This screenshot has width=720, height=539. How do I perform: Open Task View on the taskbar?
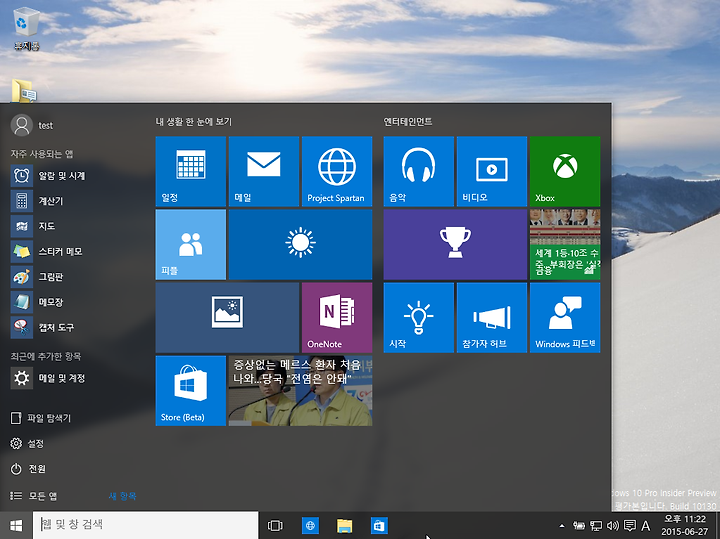(x=275, y=525)
